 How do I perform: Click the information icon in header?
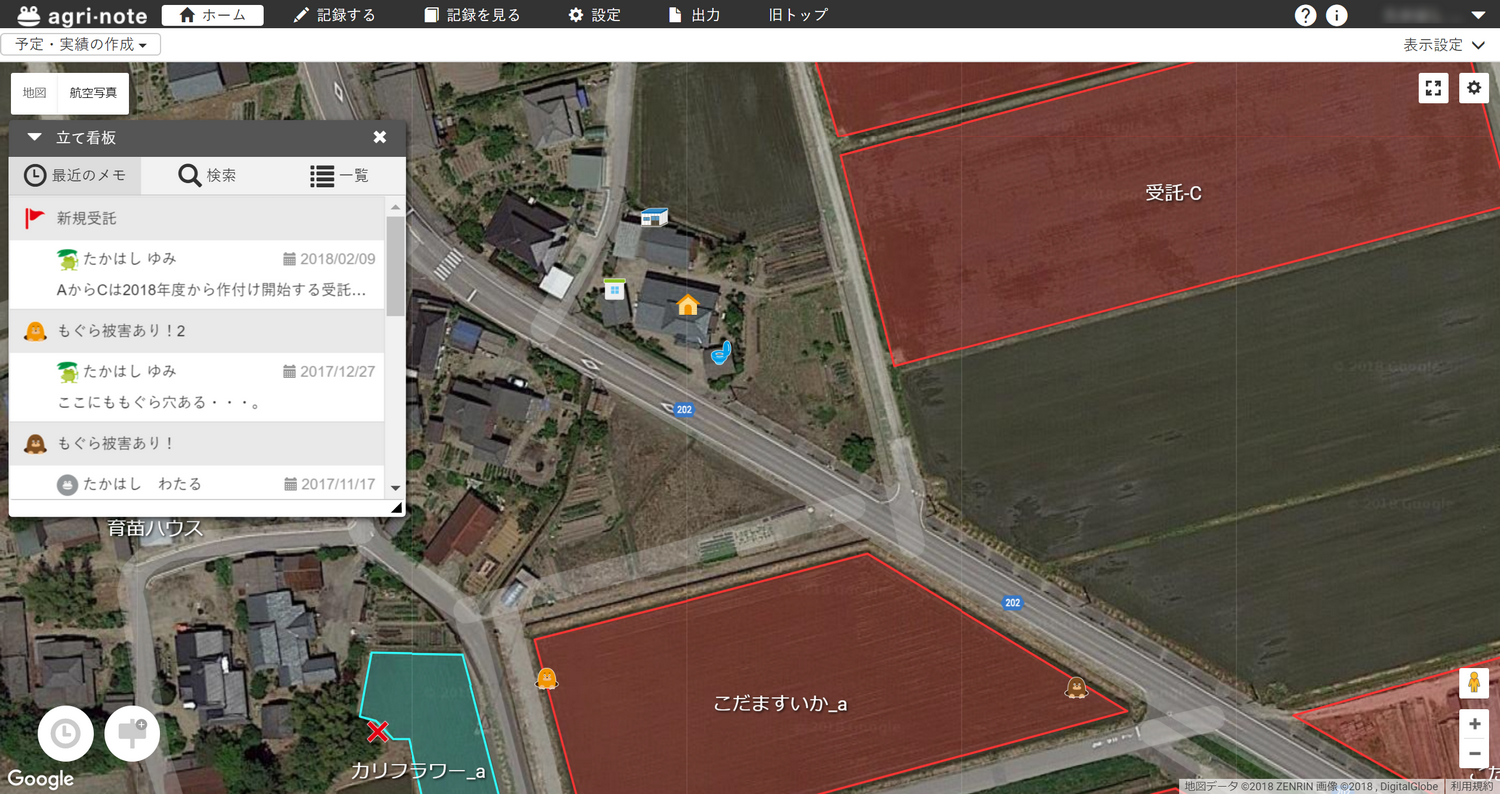click(1336, 15)
